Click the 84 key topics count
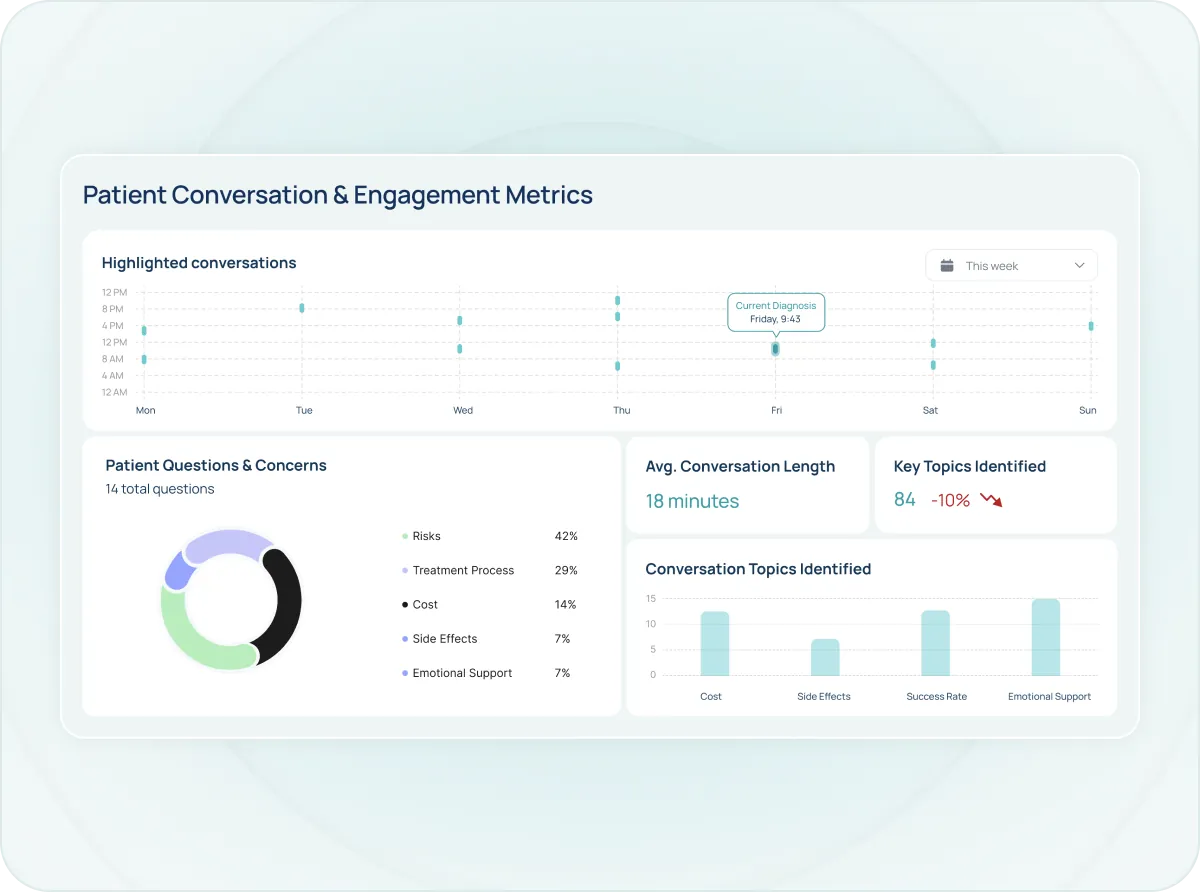 coord(905,499)
